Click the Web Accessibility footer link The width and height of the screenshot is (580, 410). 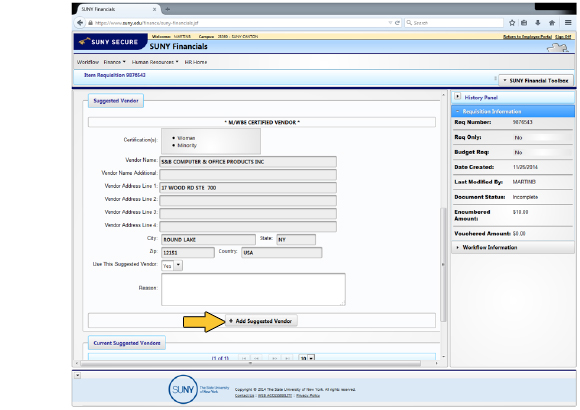tap(275, 396)
